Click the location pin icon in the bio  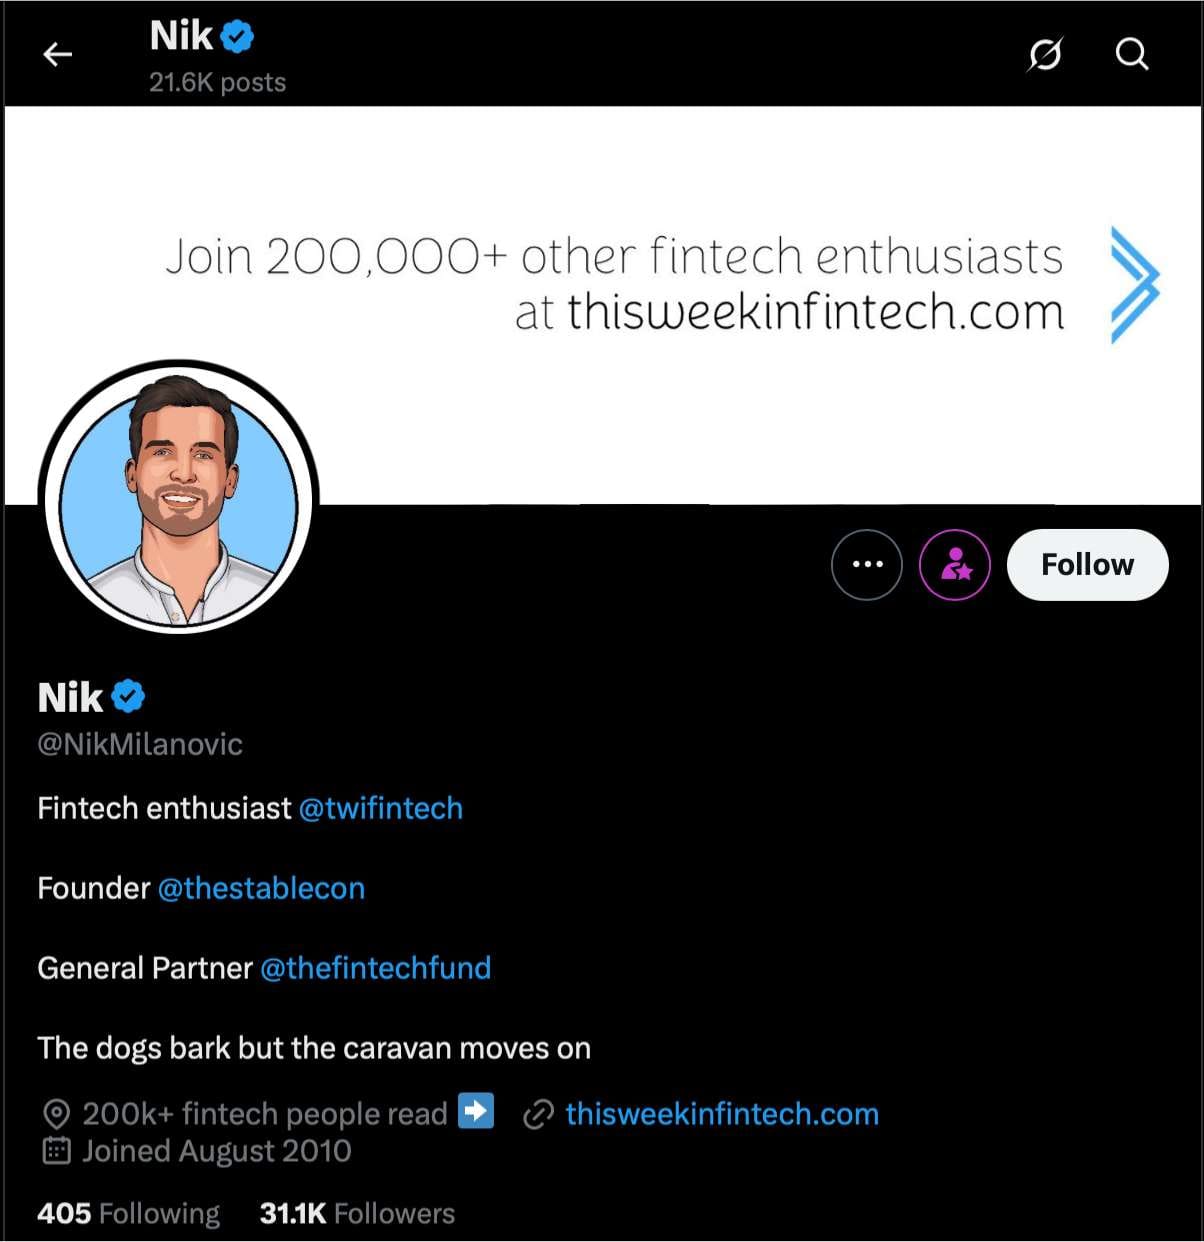54,1111
